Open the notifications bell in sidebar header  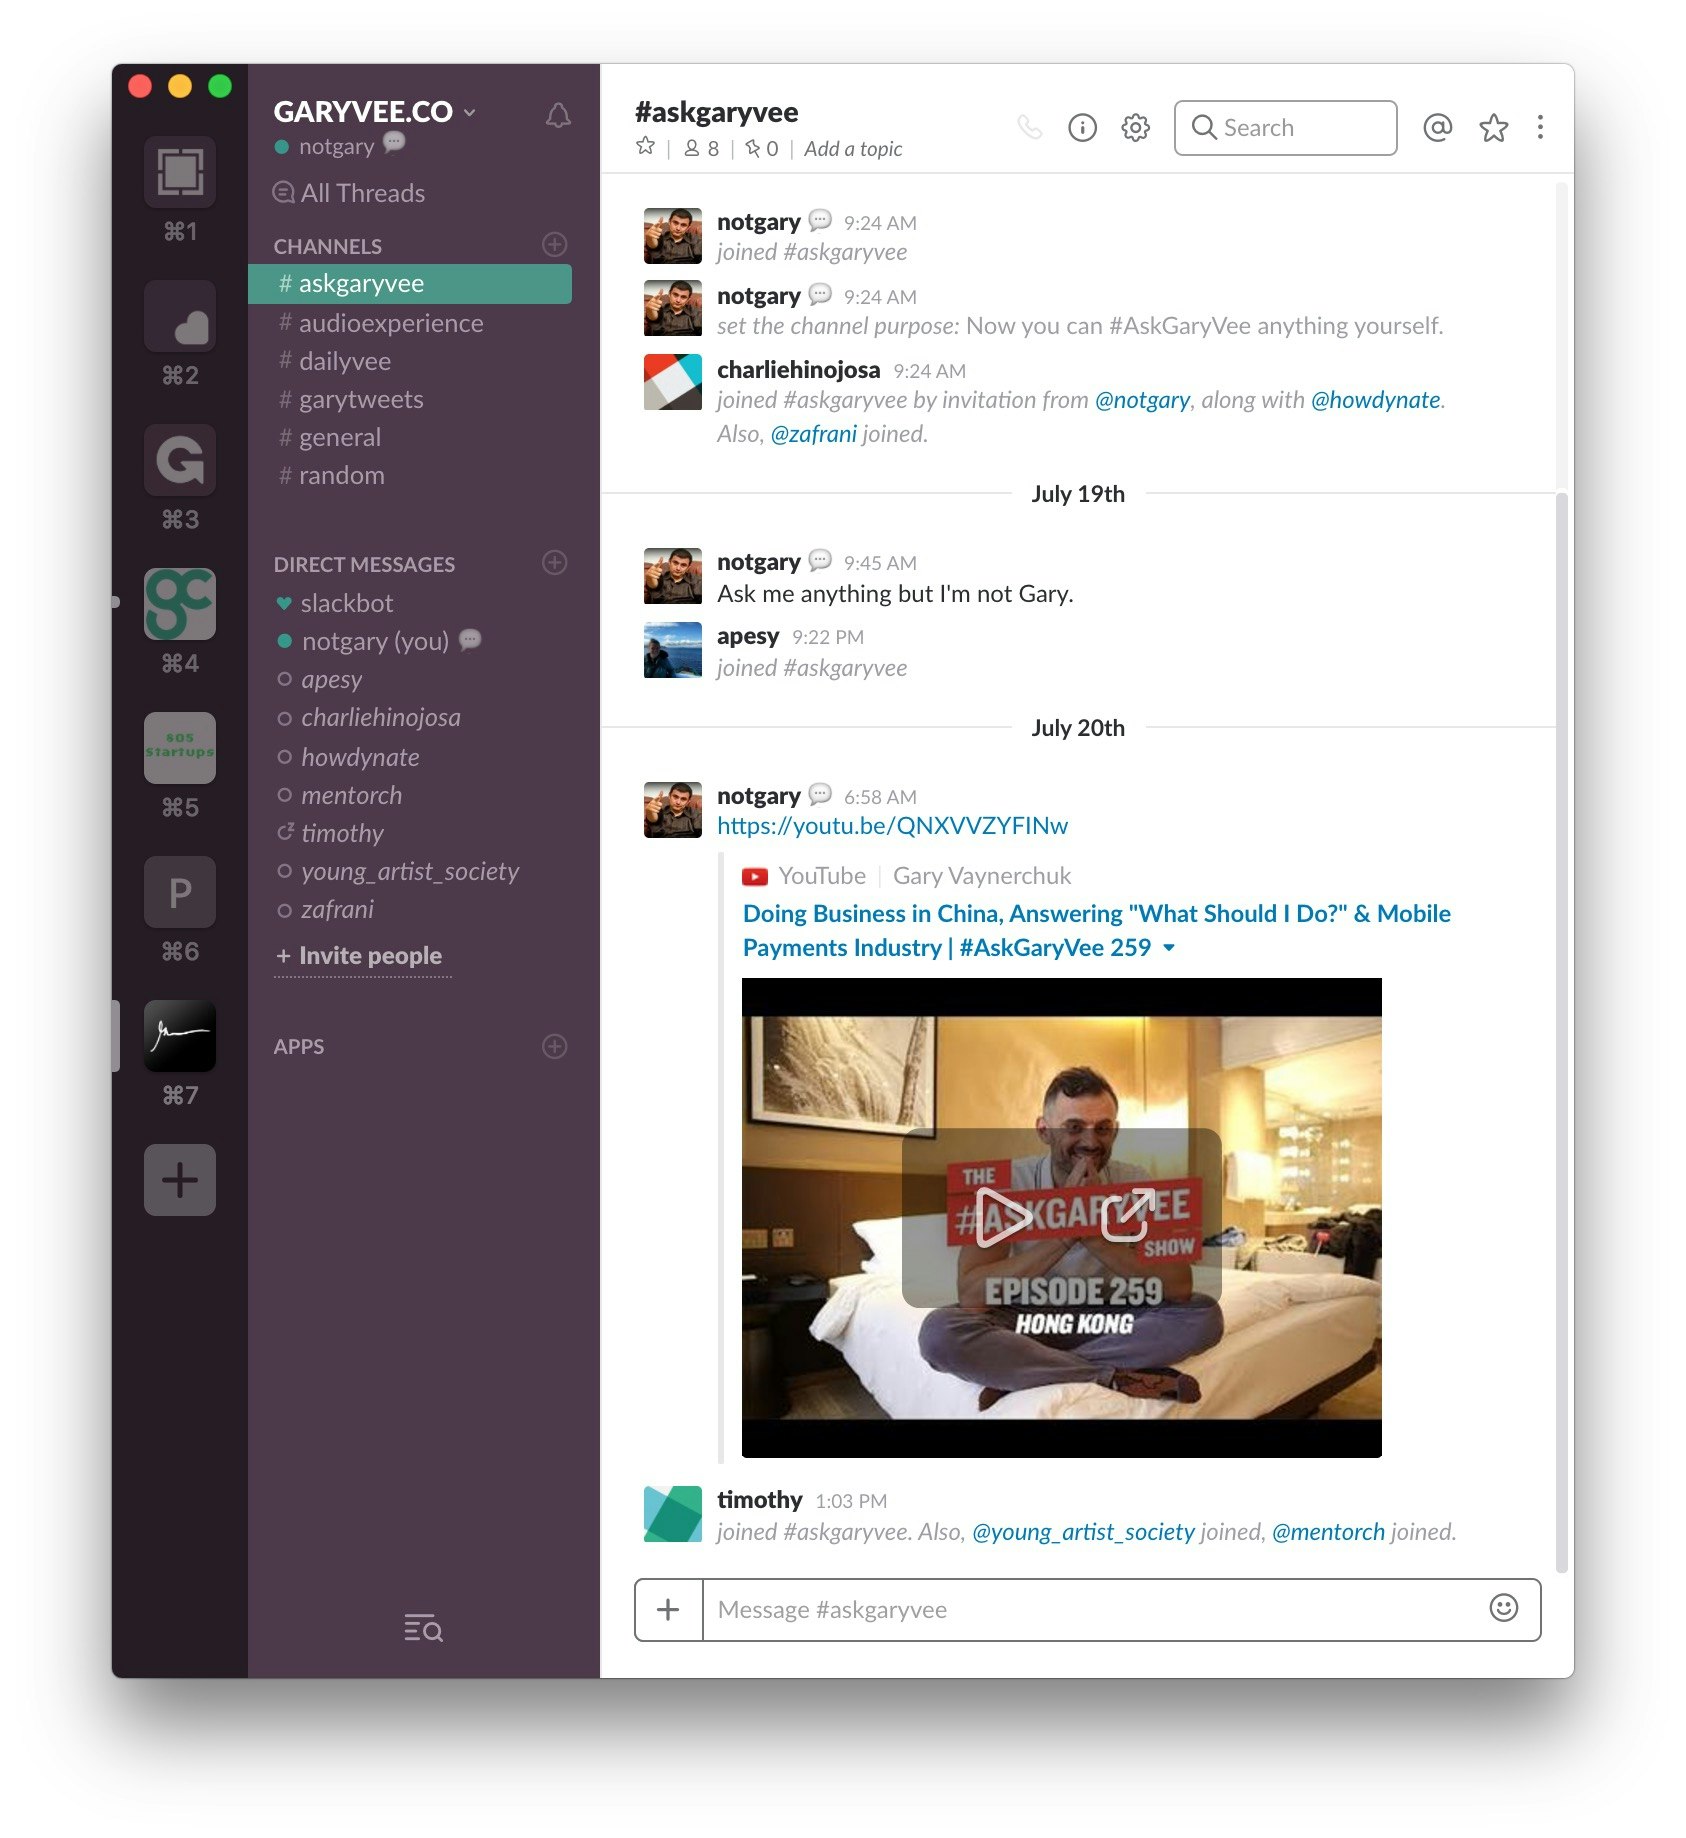click(x=558, y=116)
